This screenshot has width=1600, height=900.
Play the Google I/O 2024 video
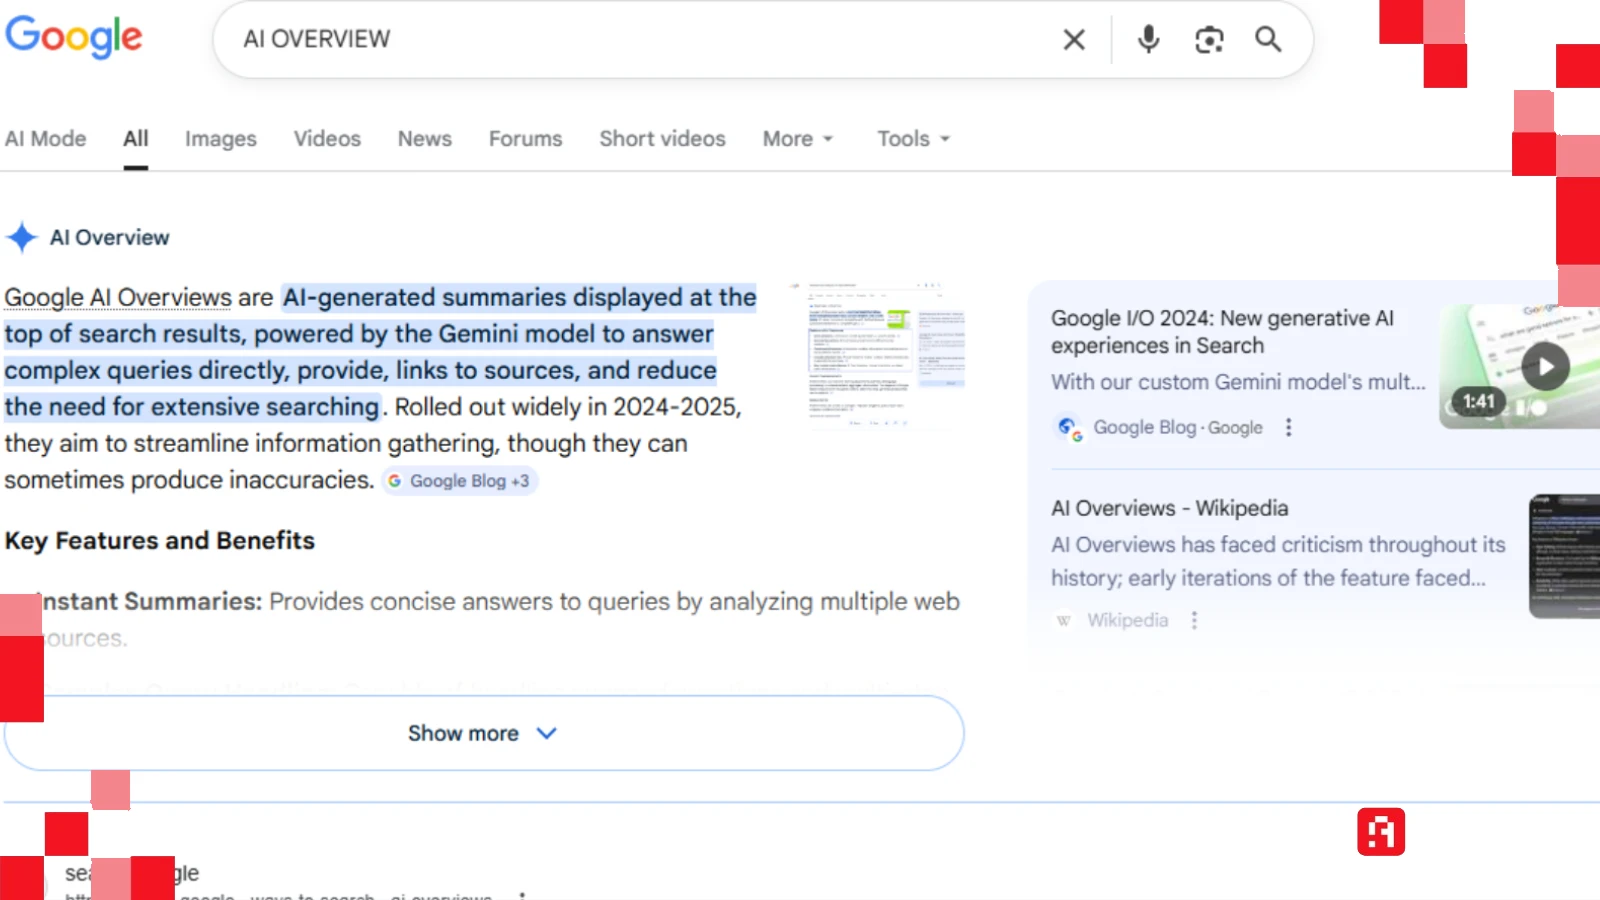coord(1544,366)
